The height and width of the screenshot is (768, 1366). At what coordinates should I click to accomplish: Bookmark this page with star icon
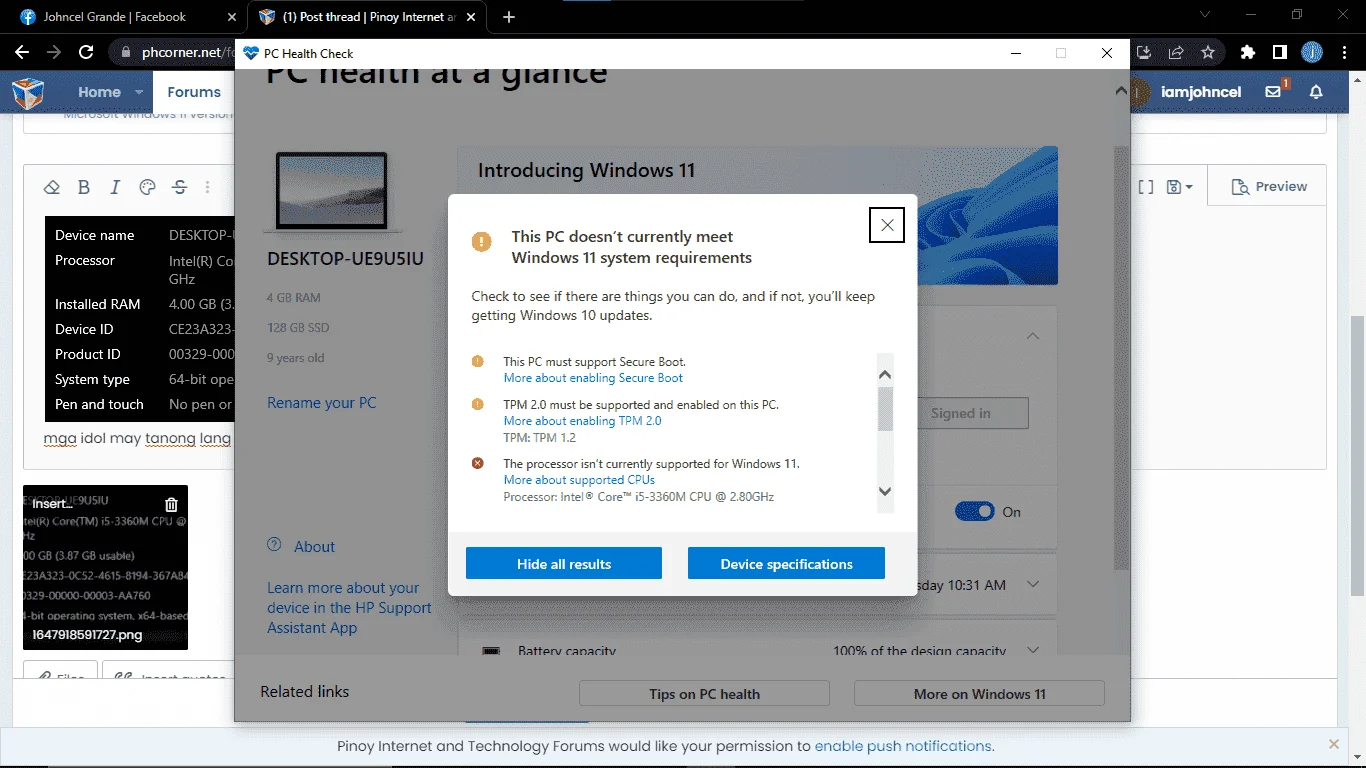click(1208, 52)
